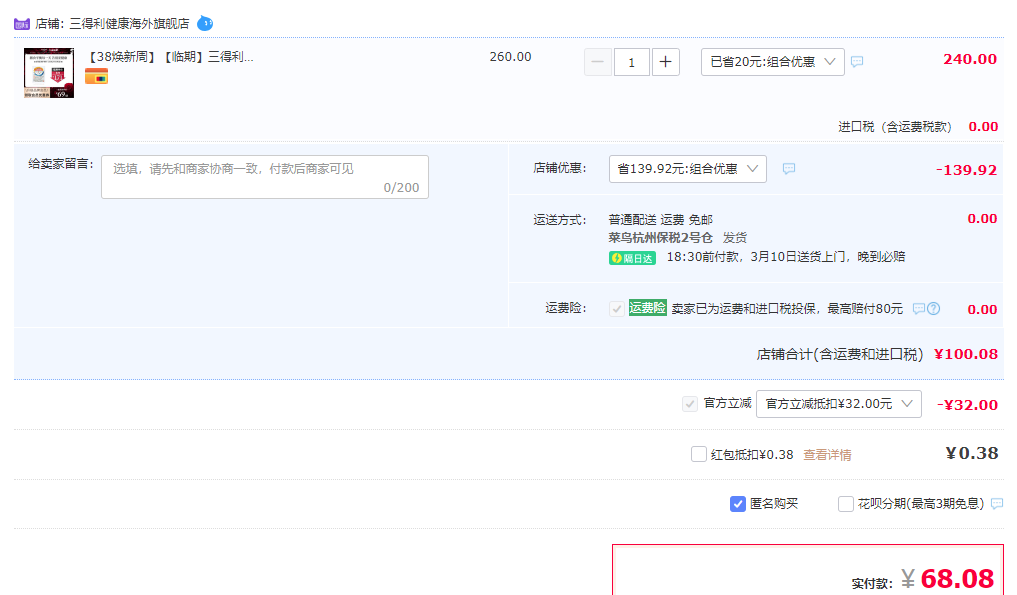Check the 红包抵扣¥0.38 checkbox
1017x595 pixels.
699,454
